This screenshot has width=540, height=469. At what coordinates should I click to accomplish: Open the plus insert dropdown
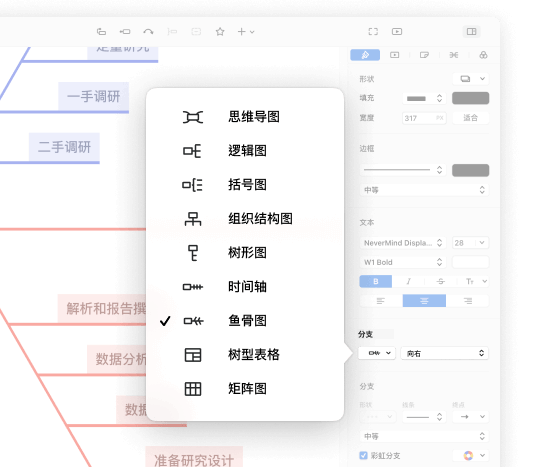point(246,32)
